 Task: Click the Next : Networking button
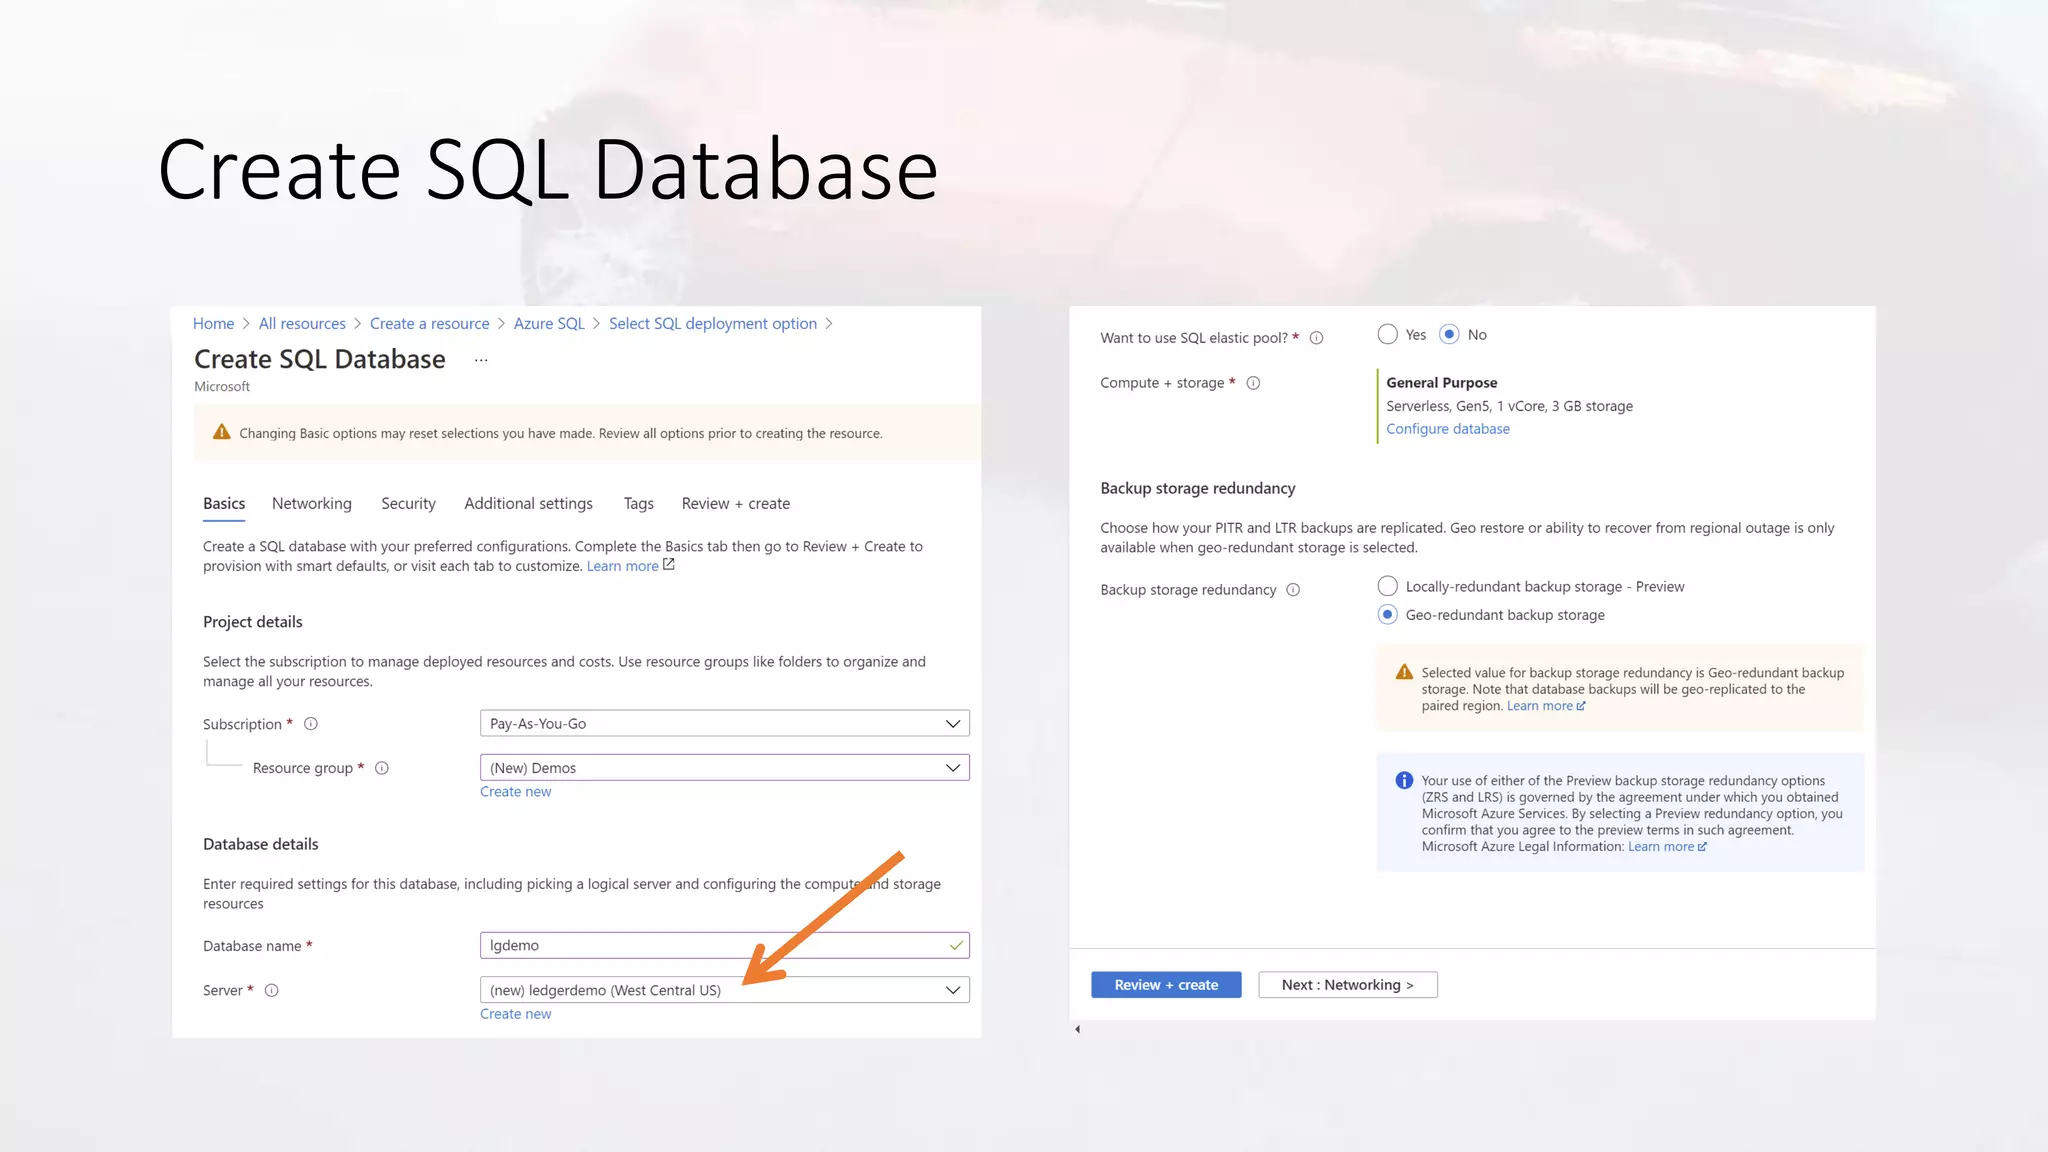click(1348, 985)
